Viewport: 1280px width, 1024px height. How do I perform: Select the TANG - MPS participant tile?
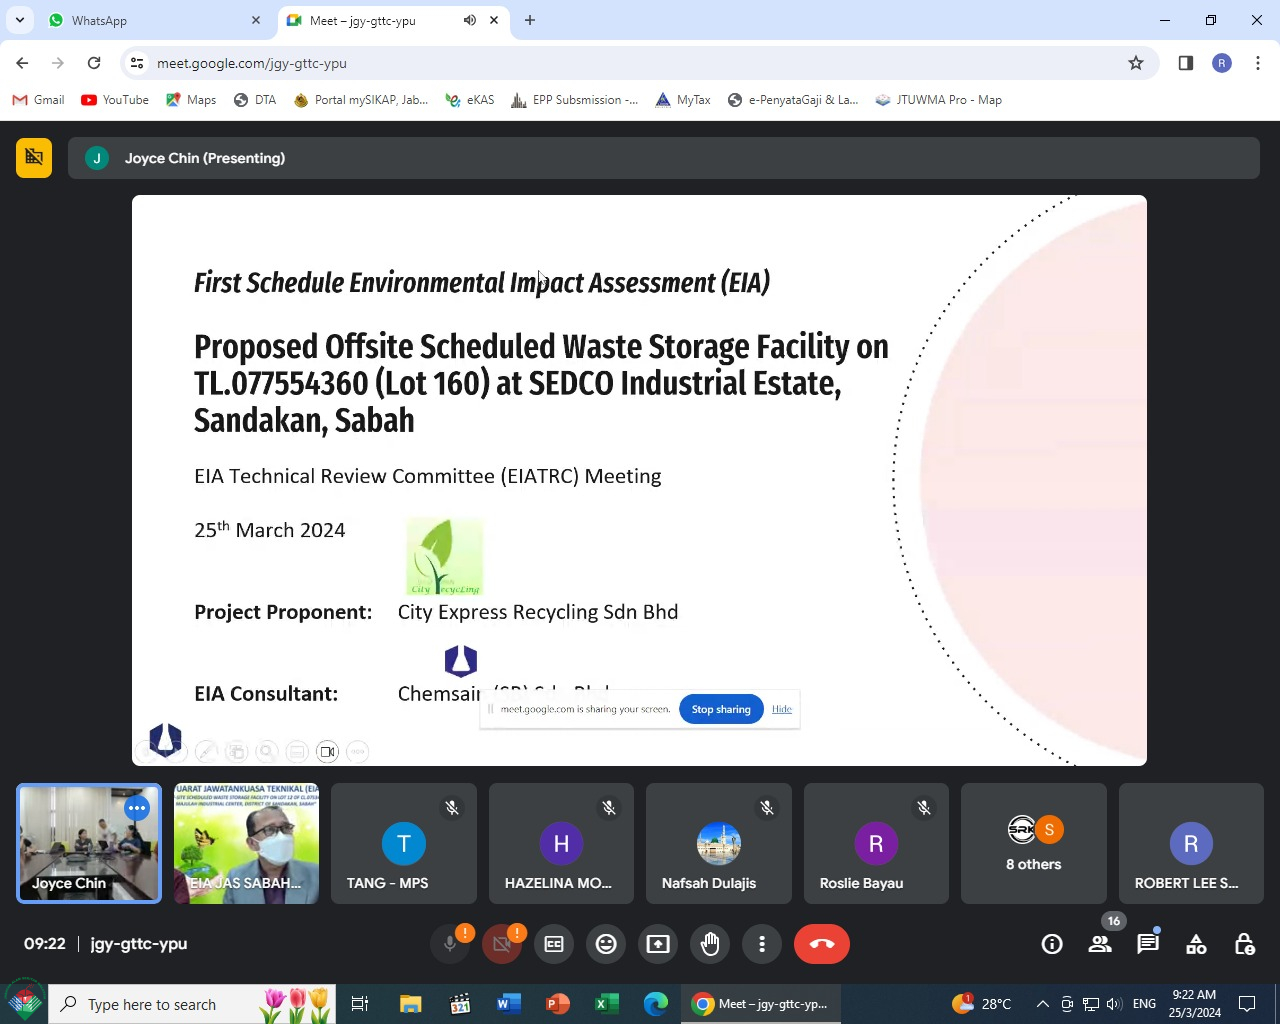(x=404, y=843)
